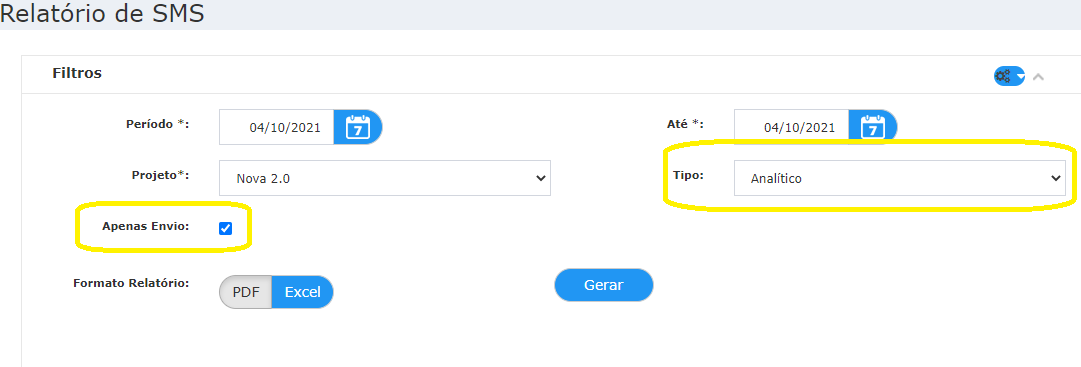Click the Tipo field label
The image size is (1081, 367).
pos(688,175)
